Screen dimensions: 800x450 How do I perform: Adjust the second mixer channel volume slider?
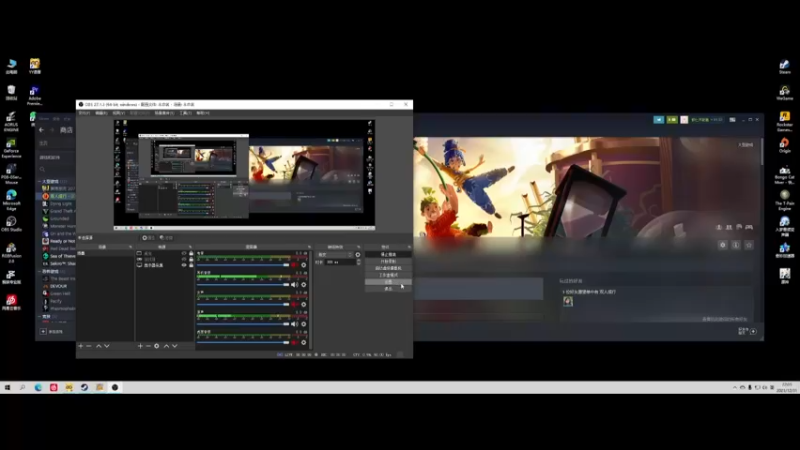point(243,285)
